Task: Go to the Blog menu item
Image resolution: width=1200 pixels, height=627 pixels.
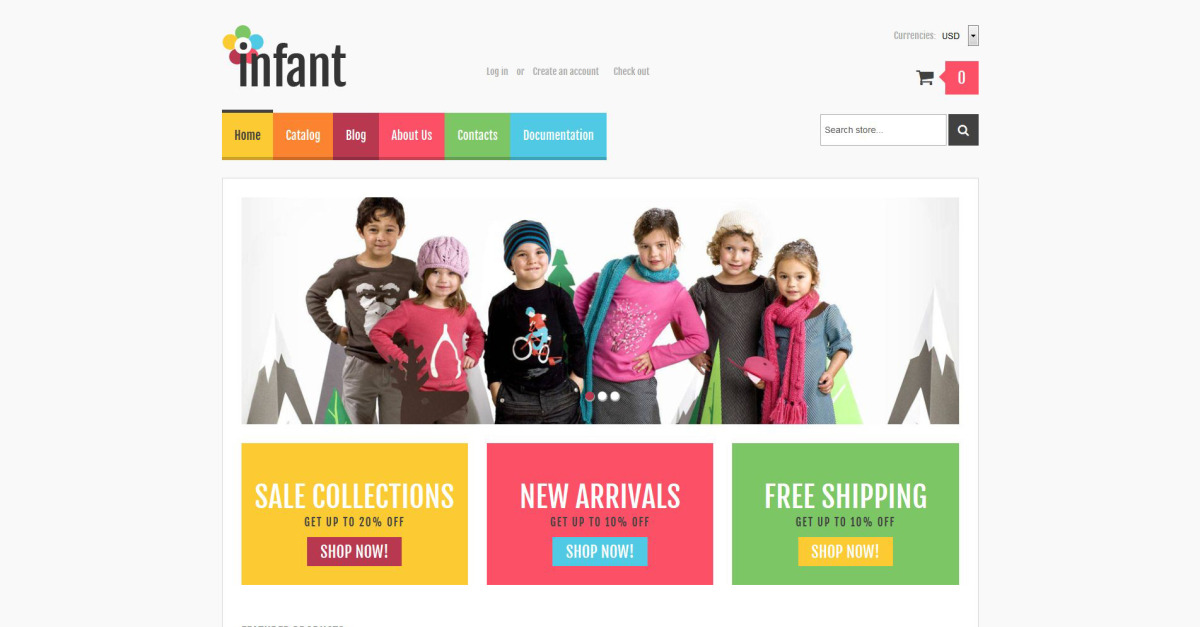Action: (x=356, y=135)
